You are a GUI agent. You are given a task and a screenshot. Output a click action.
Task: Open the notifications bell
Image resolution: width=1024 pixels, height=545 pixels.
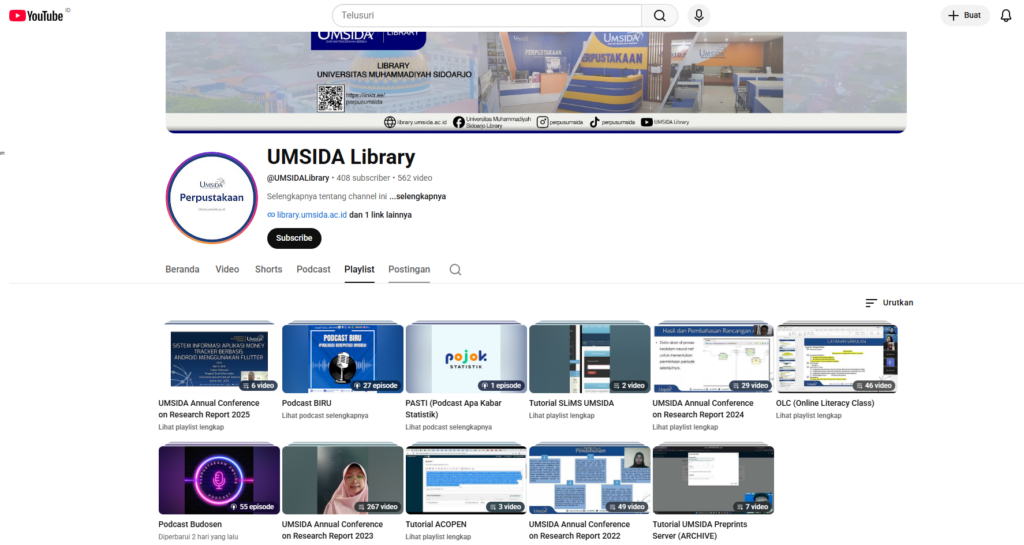(x=1006, y=16)
